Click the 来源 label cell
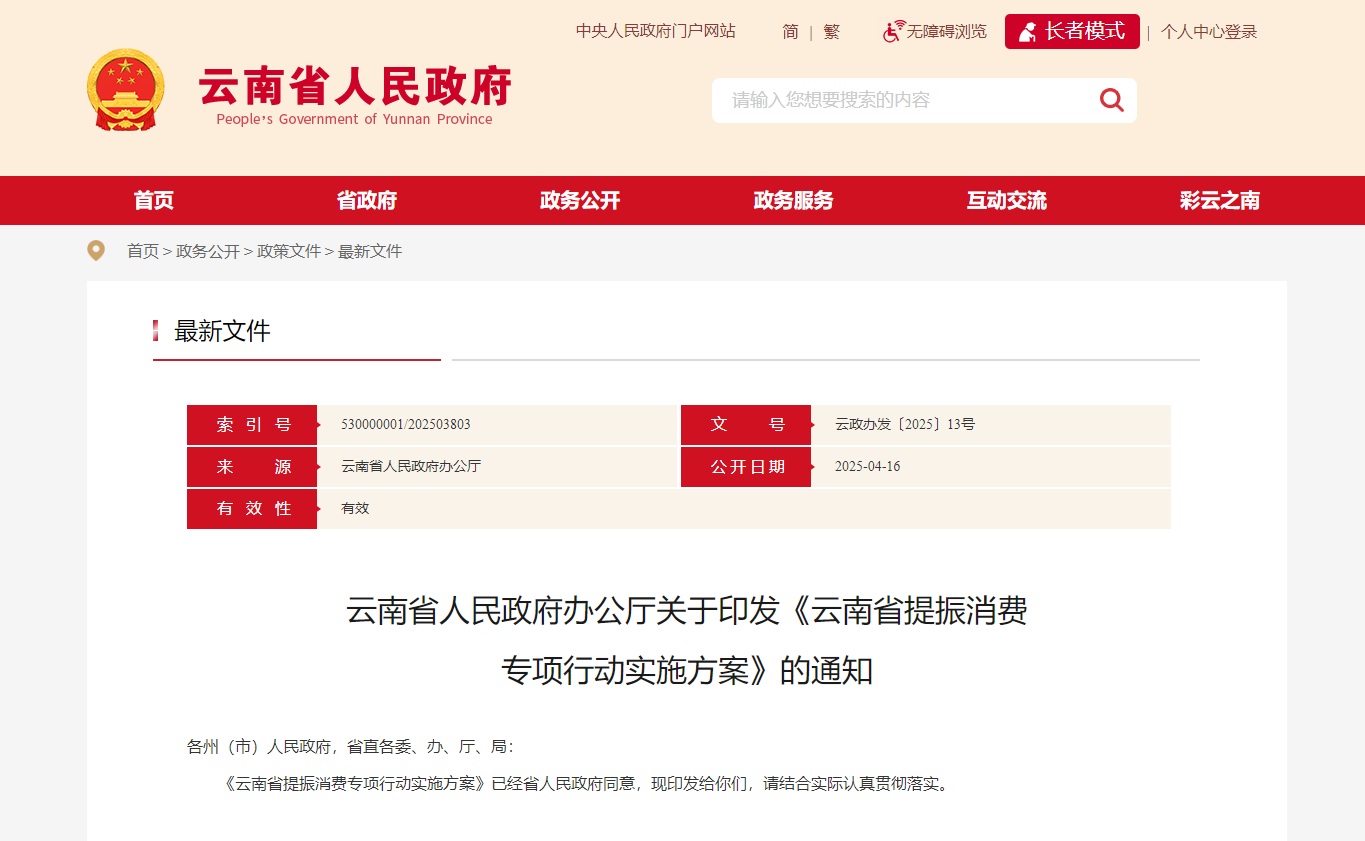 point(252,467)
